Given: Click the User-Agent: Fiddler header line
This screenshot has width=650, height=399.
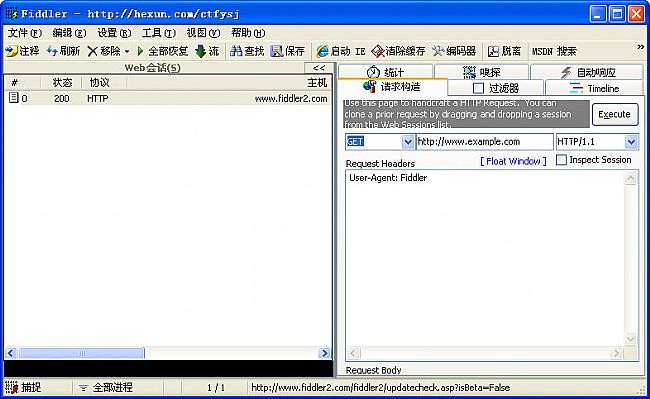Looking at the screenshot, I should 388,178.
